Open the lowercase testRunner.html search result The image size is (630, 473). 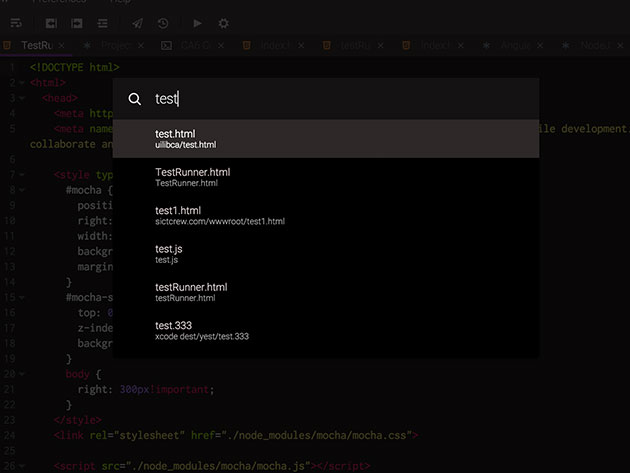(326, 292)
